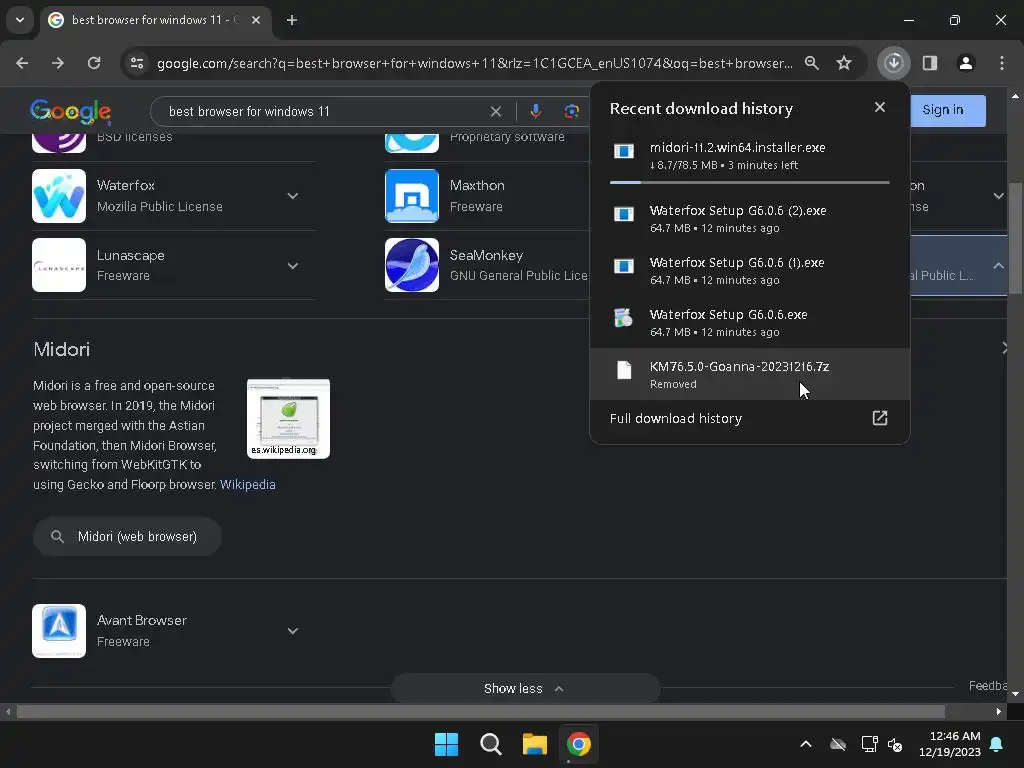Start voice search with microphone icon
Image resolution: width=1024 pixels, height=768 pixels.
[x=536, y=112]
